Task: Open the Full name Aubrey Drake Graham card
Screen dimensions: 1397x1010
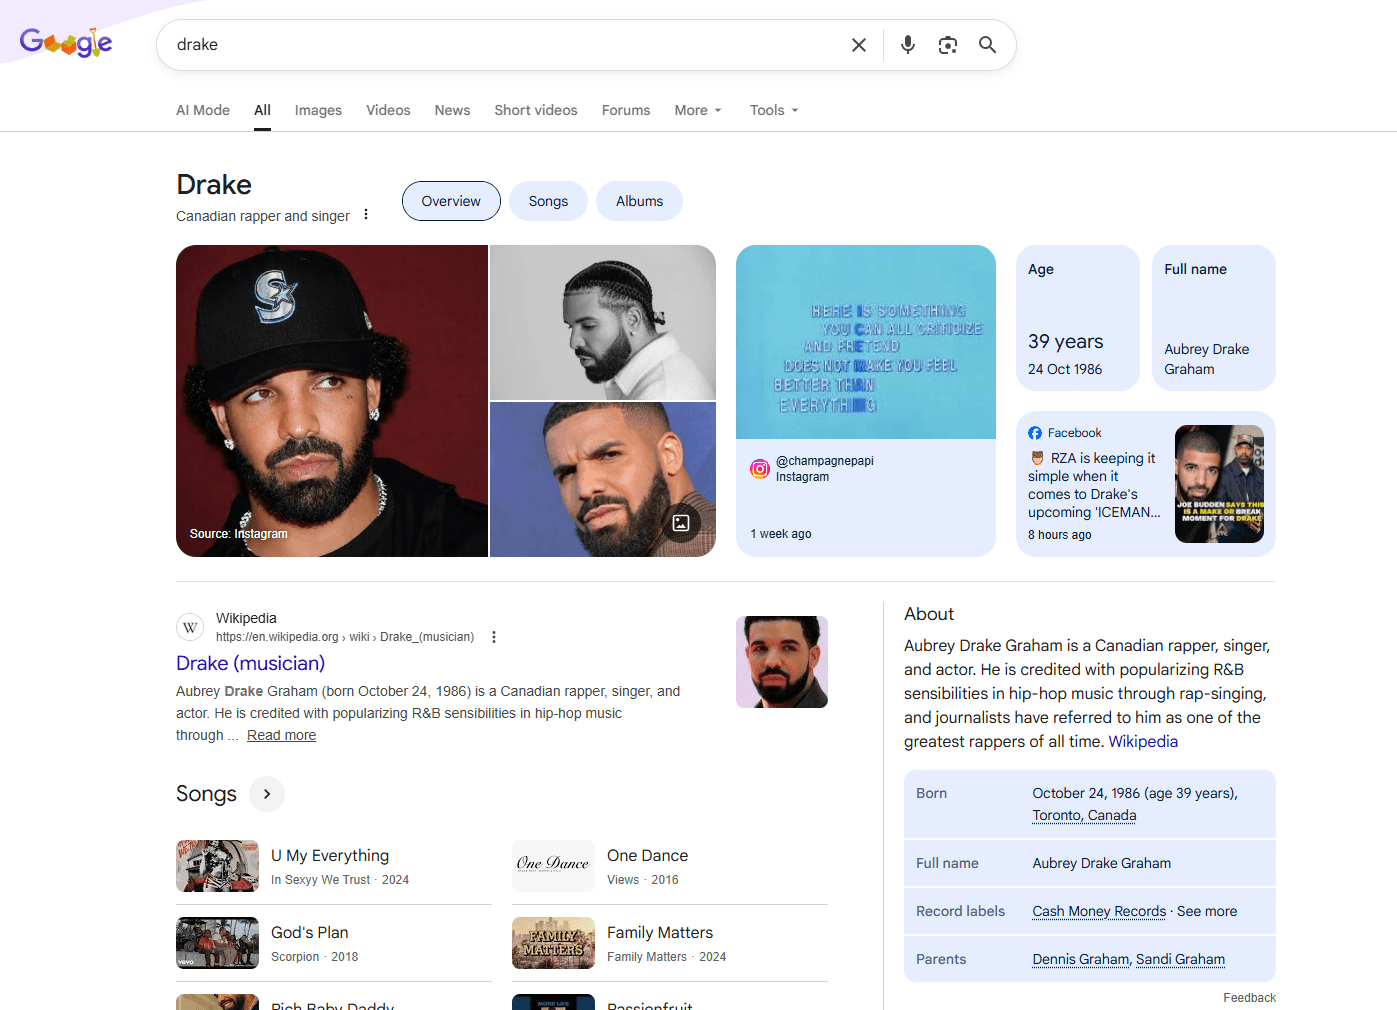Action: (x=1214, y=318)
